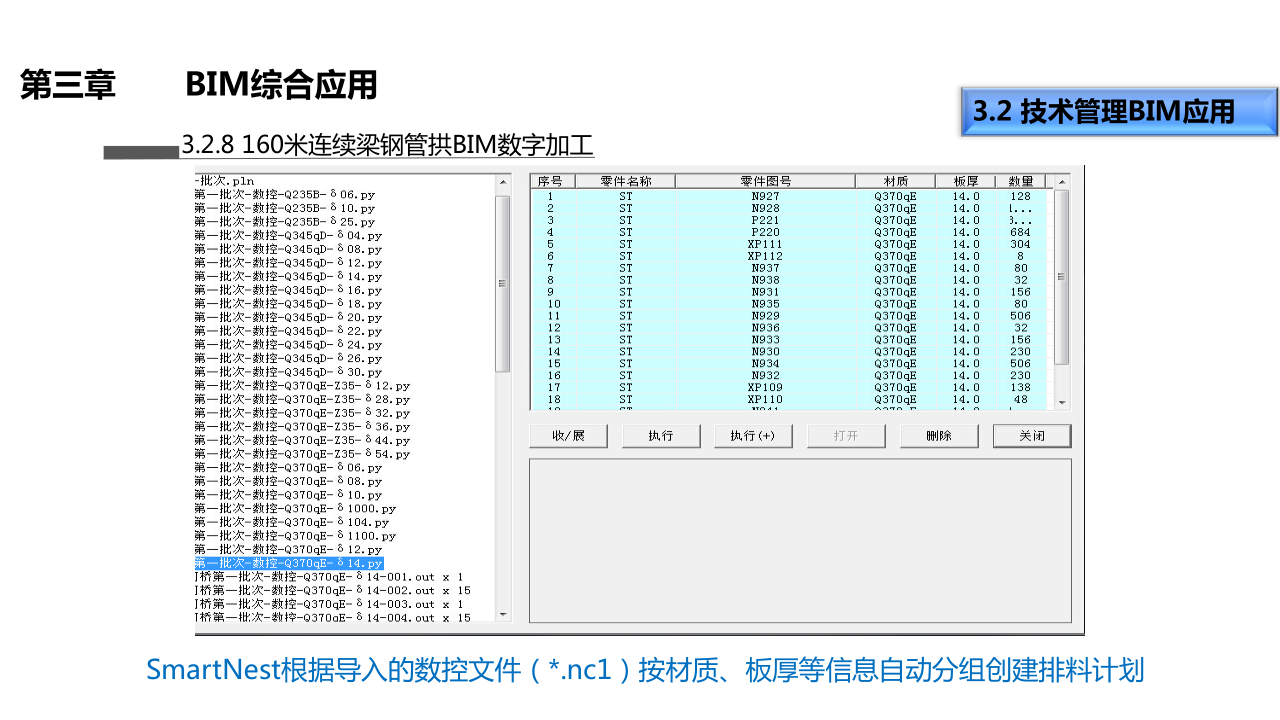Select 第一批次-数控-Q370qE-δ1000.py entry
Viewport: 1280px width, 720px height.
tap(295, 509)
